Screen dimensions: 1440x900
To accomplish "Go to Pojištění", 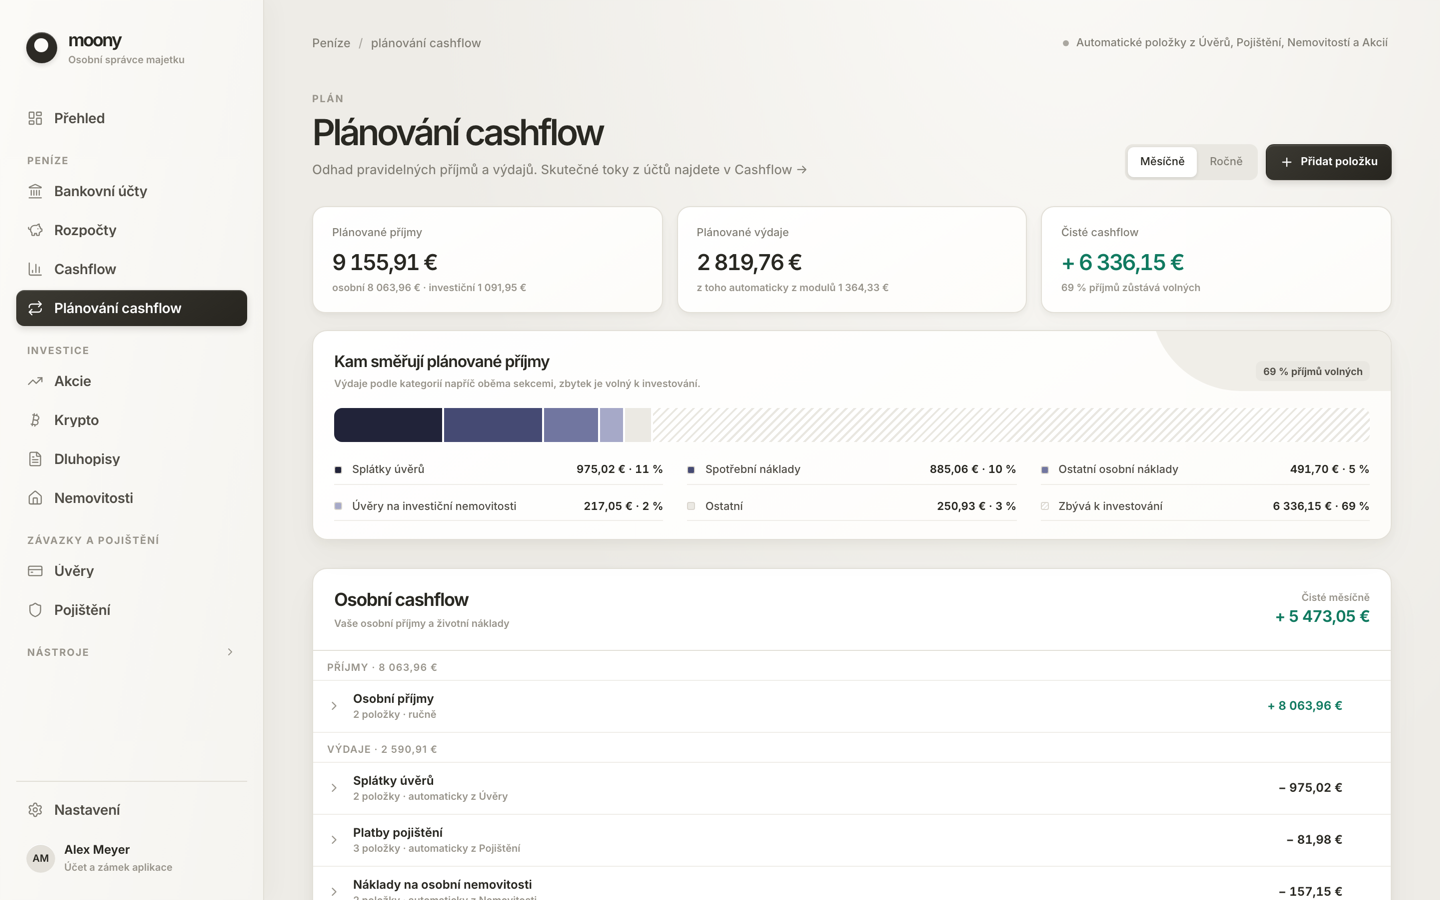I will (131, 610).
